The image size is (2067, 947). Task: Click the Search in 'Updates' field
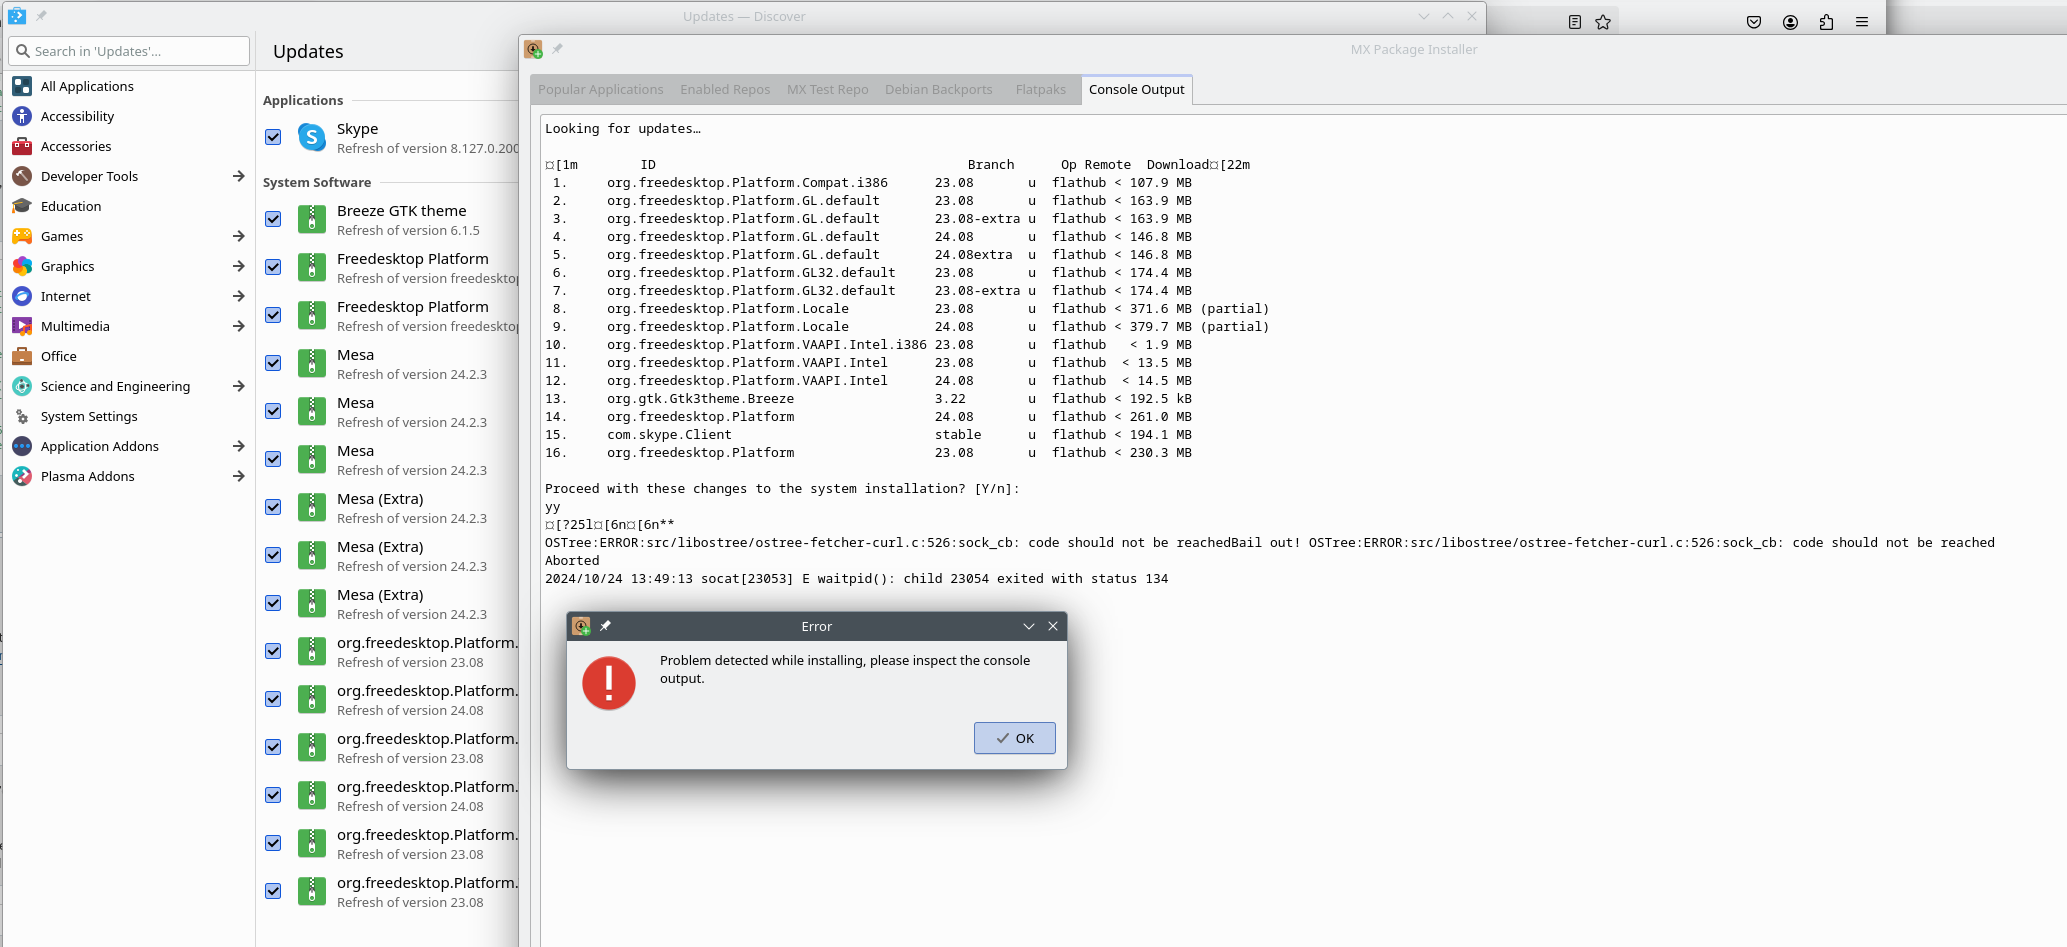(x=129, y=51)
